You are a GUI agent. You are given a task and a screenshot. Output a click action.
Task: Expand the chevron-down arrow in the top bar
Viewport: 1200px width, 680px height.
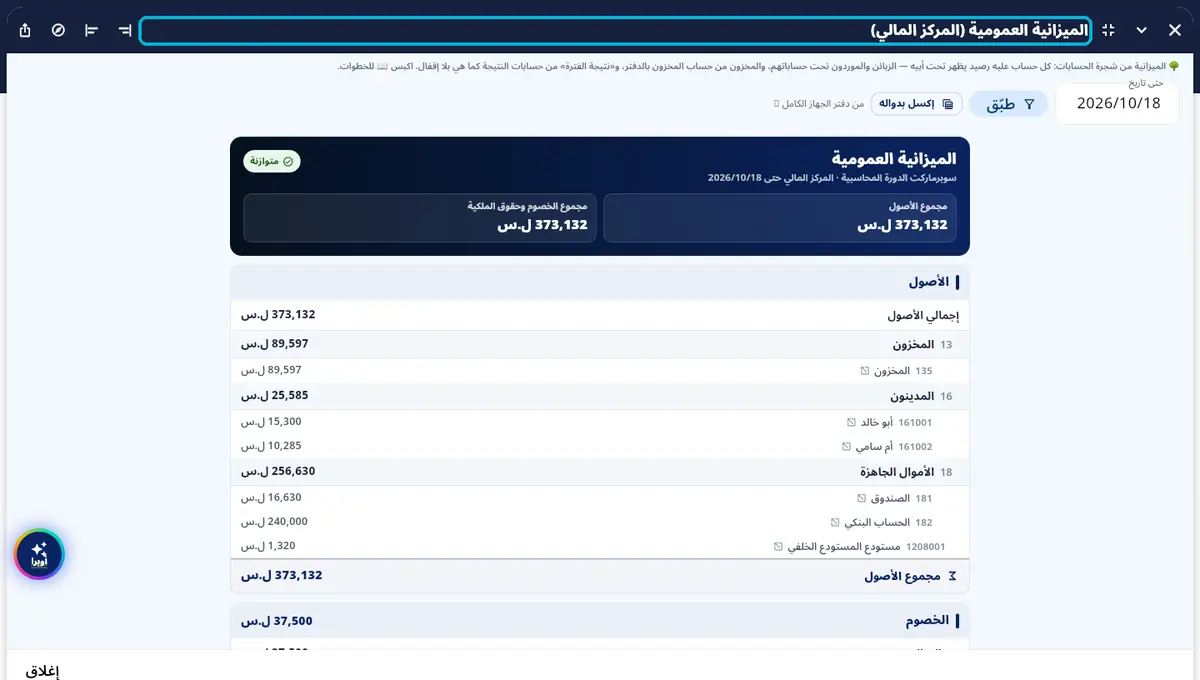[1141, 31]
